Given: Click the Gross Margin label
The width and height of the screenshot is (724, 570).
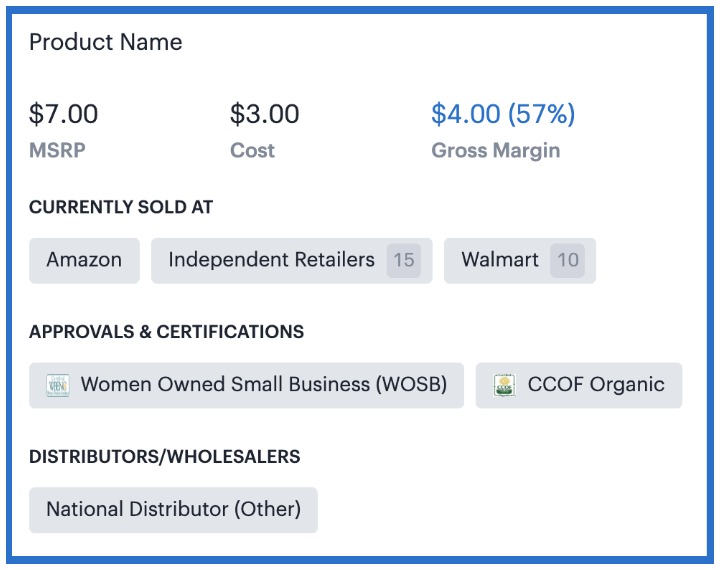Looking at the screenshot, I should tap(495, 151).
